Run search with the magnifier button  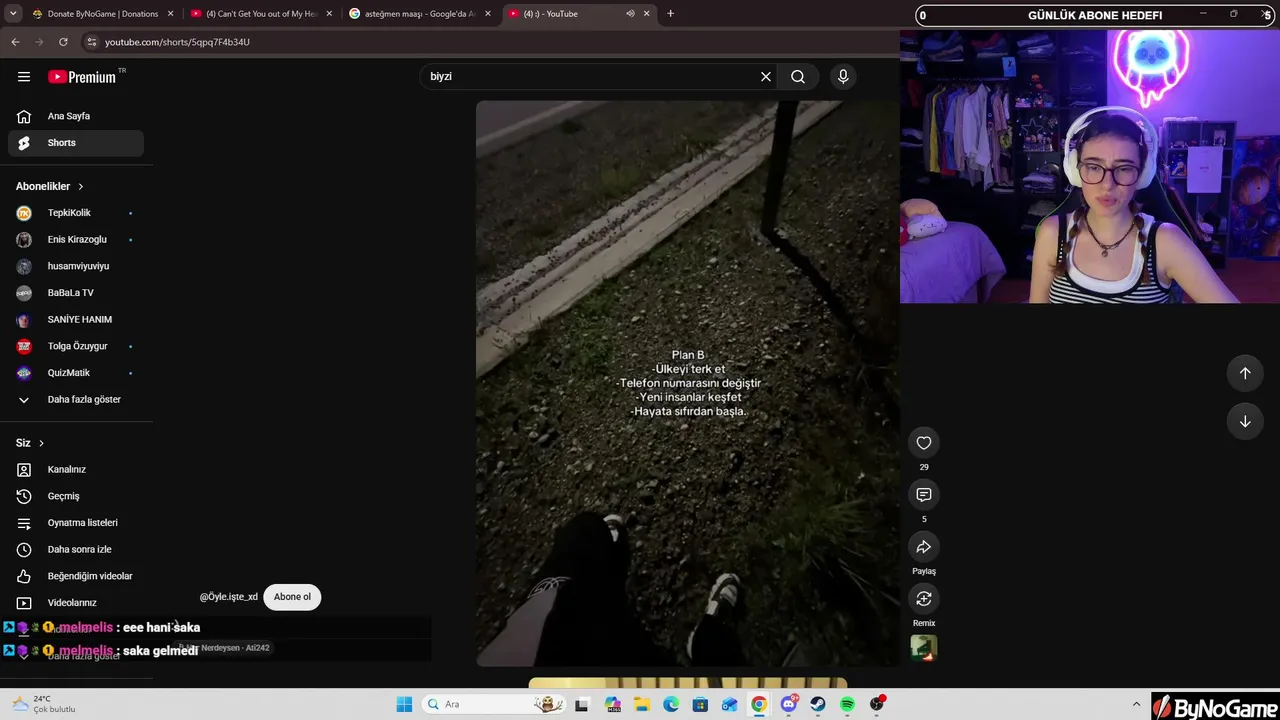[798, 77]
